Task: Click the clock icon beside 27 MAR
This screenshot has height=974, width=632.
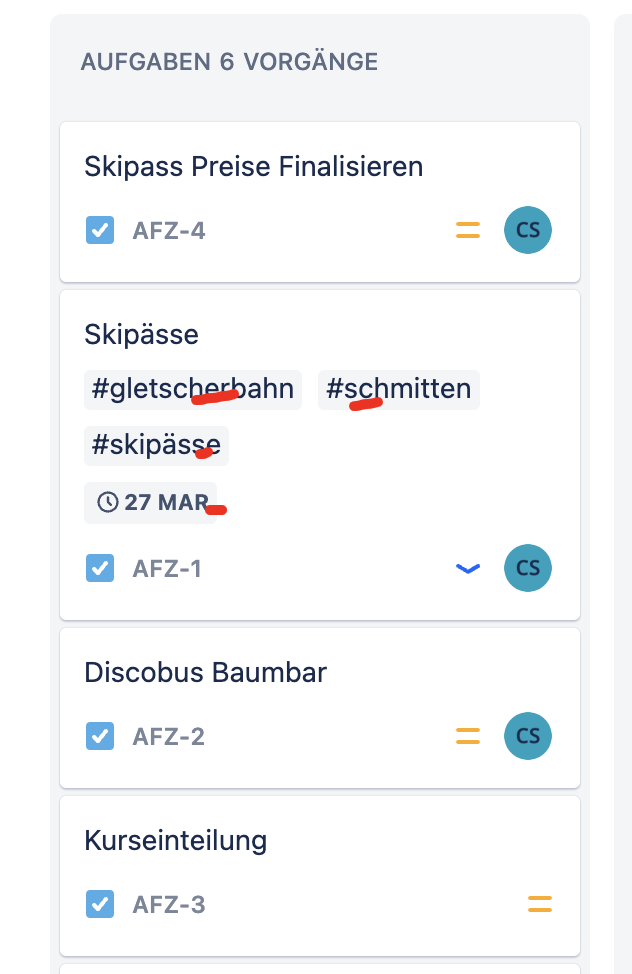Action: pos(108,502)
